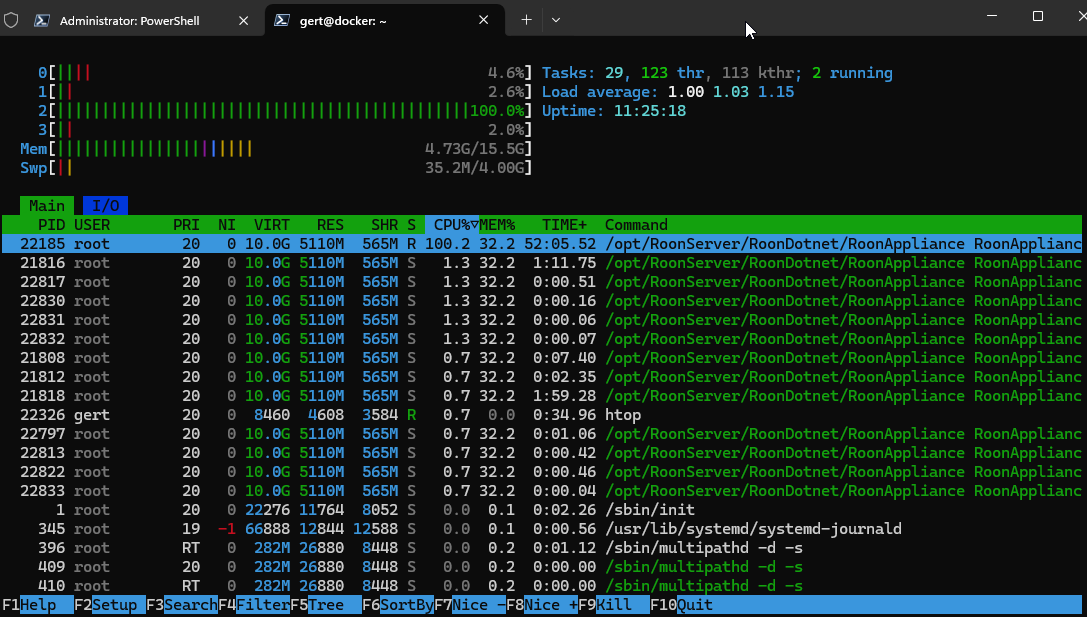Image resolution: width=1087 pixels, height=617 pixels.
Task: Click F4 Filter in the function bar
Action: point(254,605)
